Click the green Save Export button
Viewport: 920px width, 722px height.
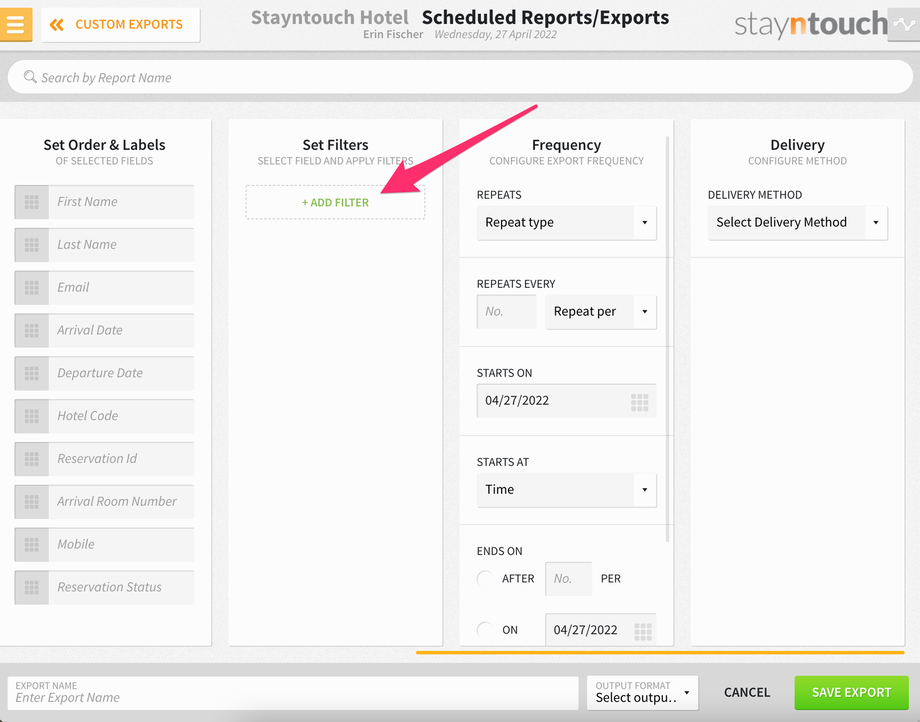851,693
